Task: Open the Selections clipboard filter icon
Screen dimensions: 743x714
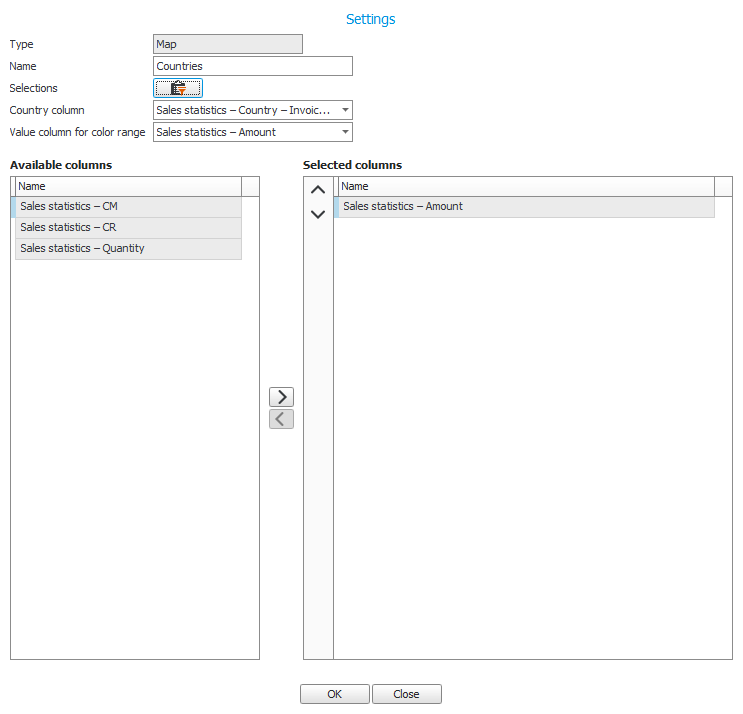Action: point(178,88)
